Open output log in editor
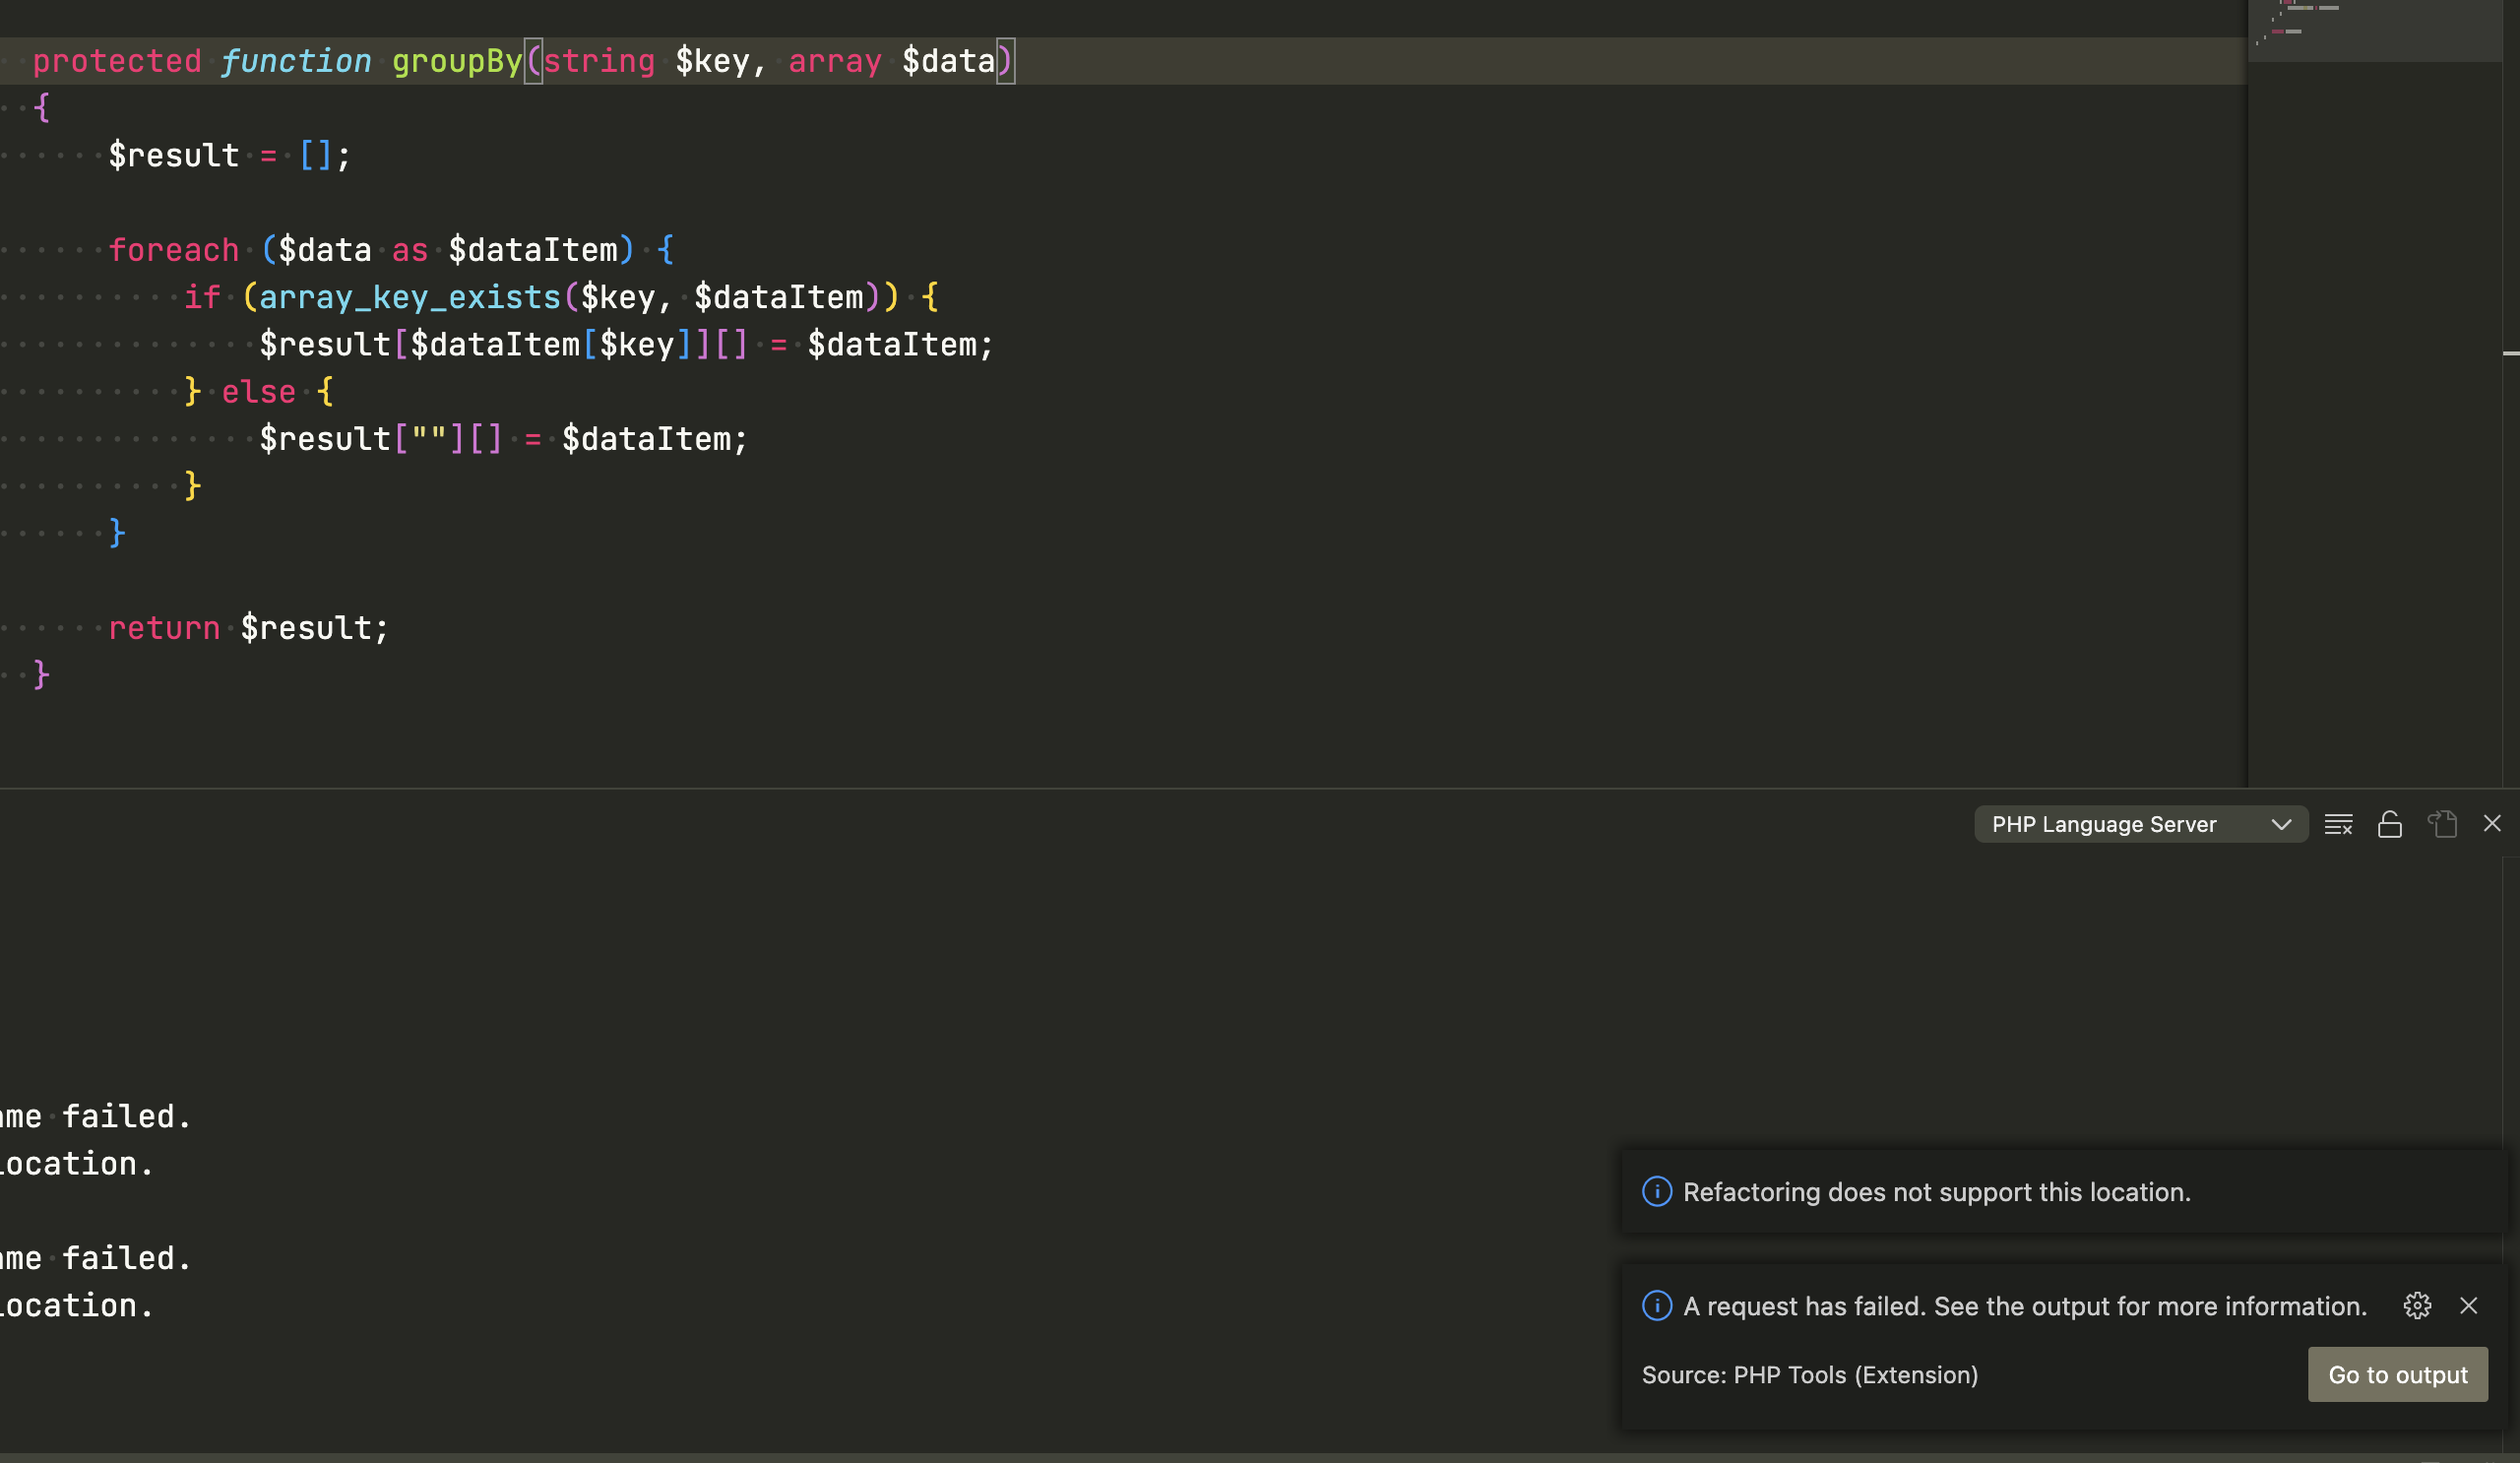 [x=2442, y=824]
